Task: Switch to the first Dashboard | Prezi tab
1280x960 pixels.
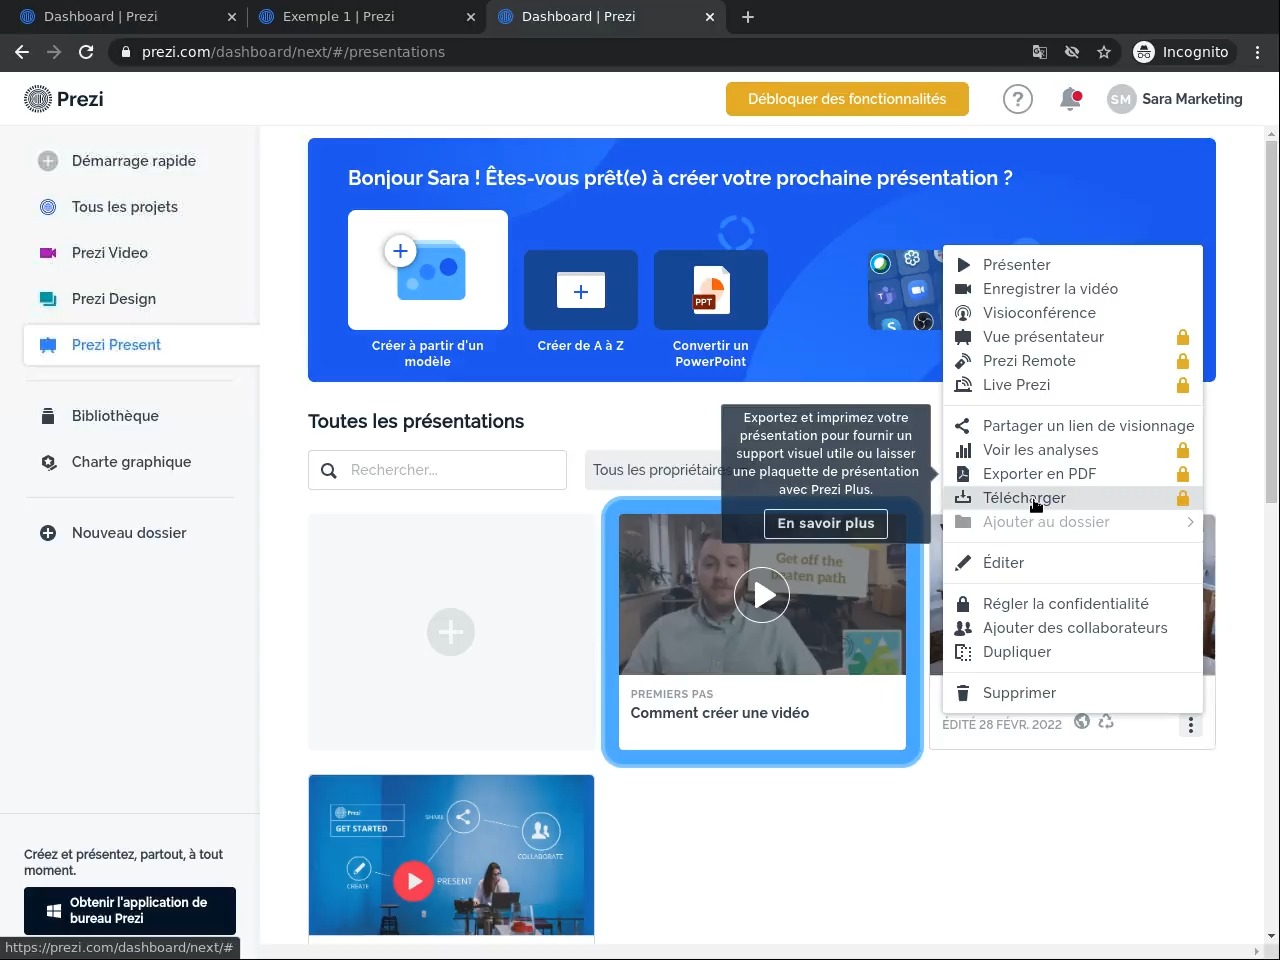Action: pos(127,17)
